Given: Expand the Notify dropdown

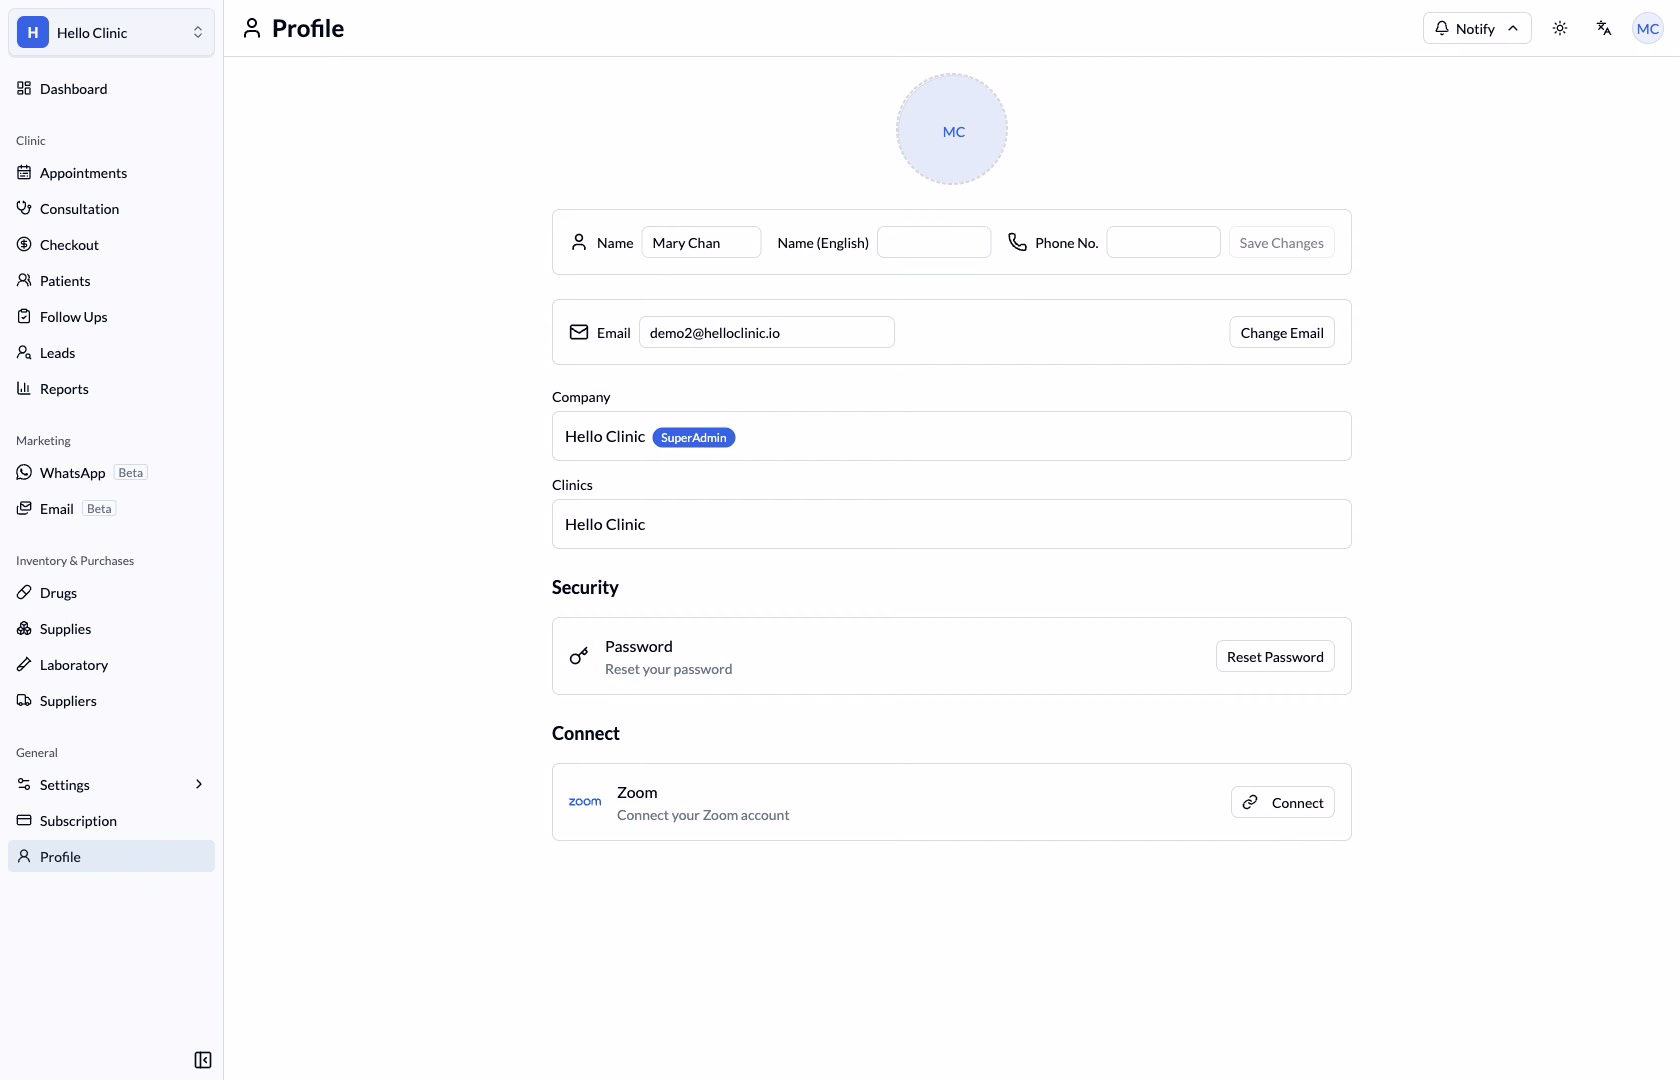Looking at the screenshot, I should (1477, 28).
